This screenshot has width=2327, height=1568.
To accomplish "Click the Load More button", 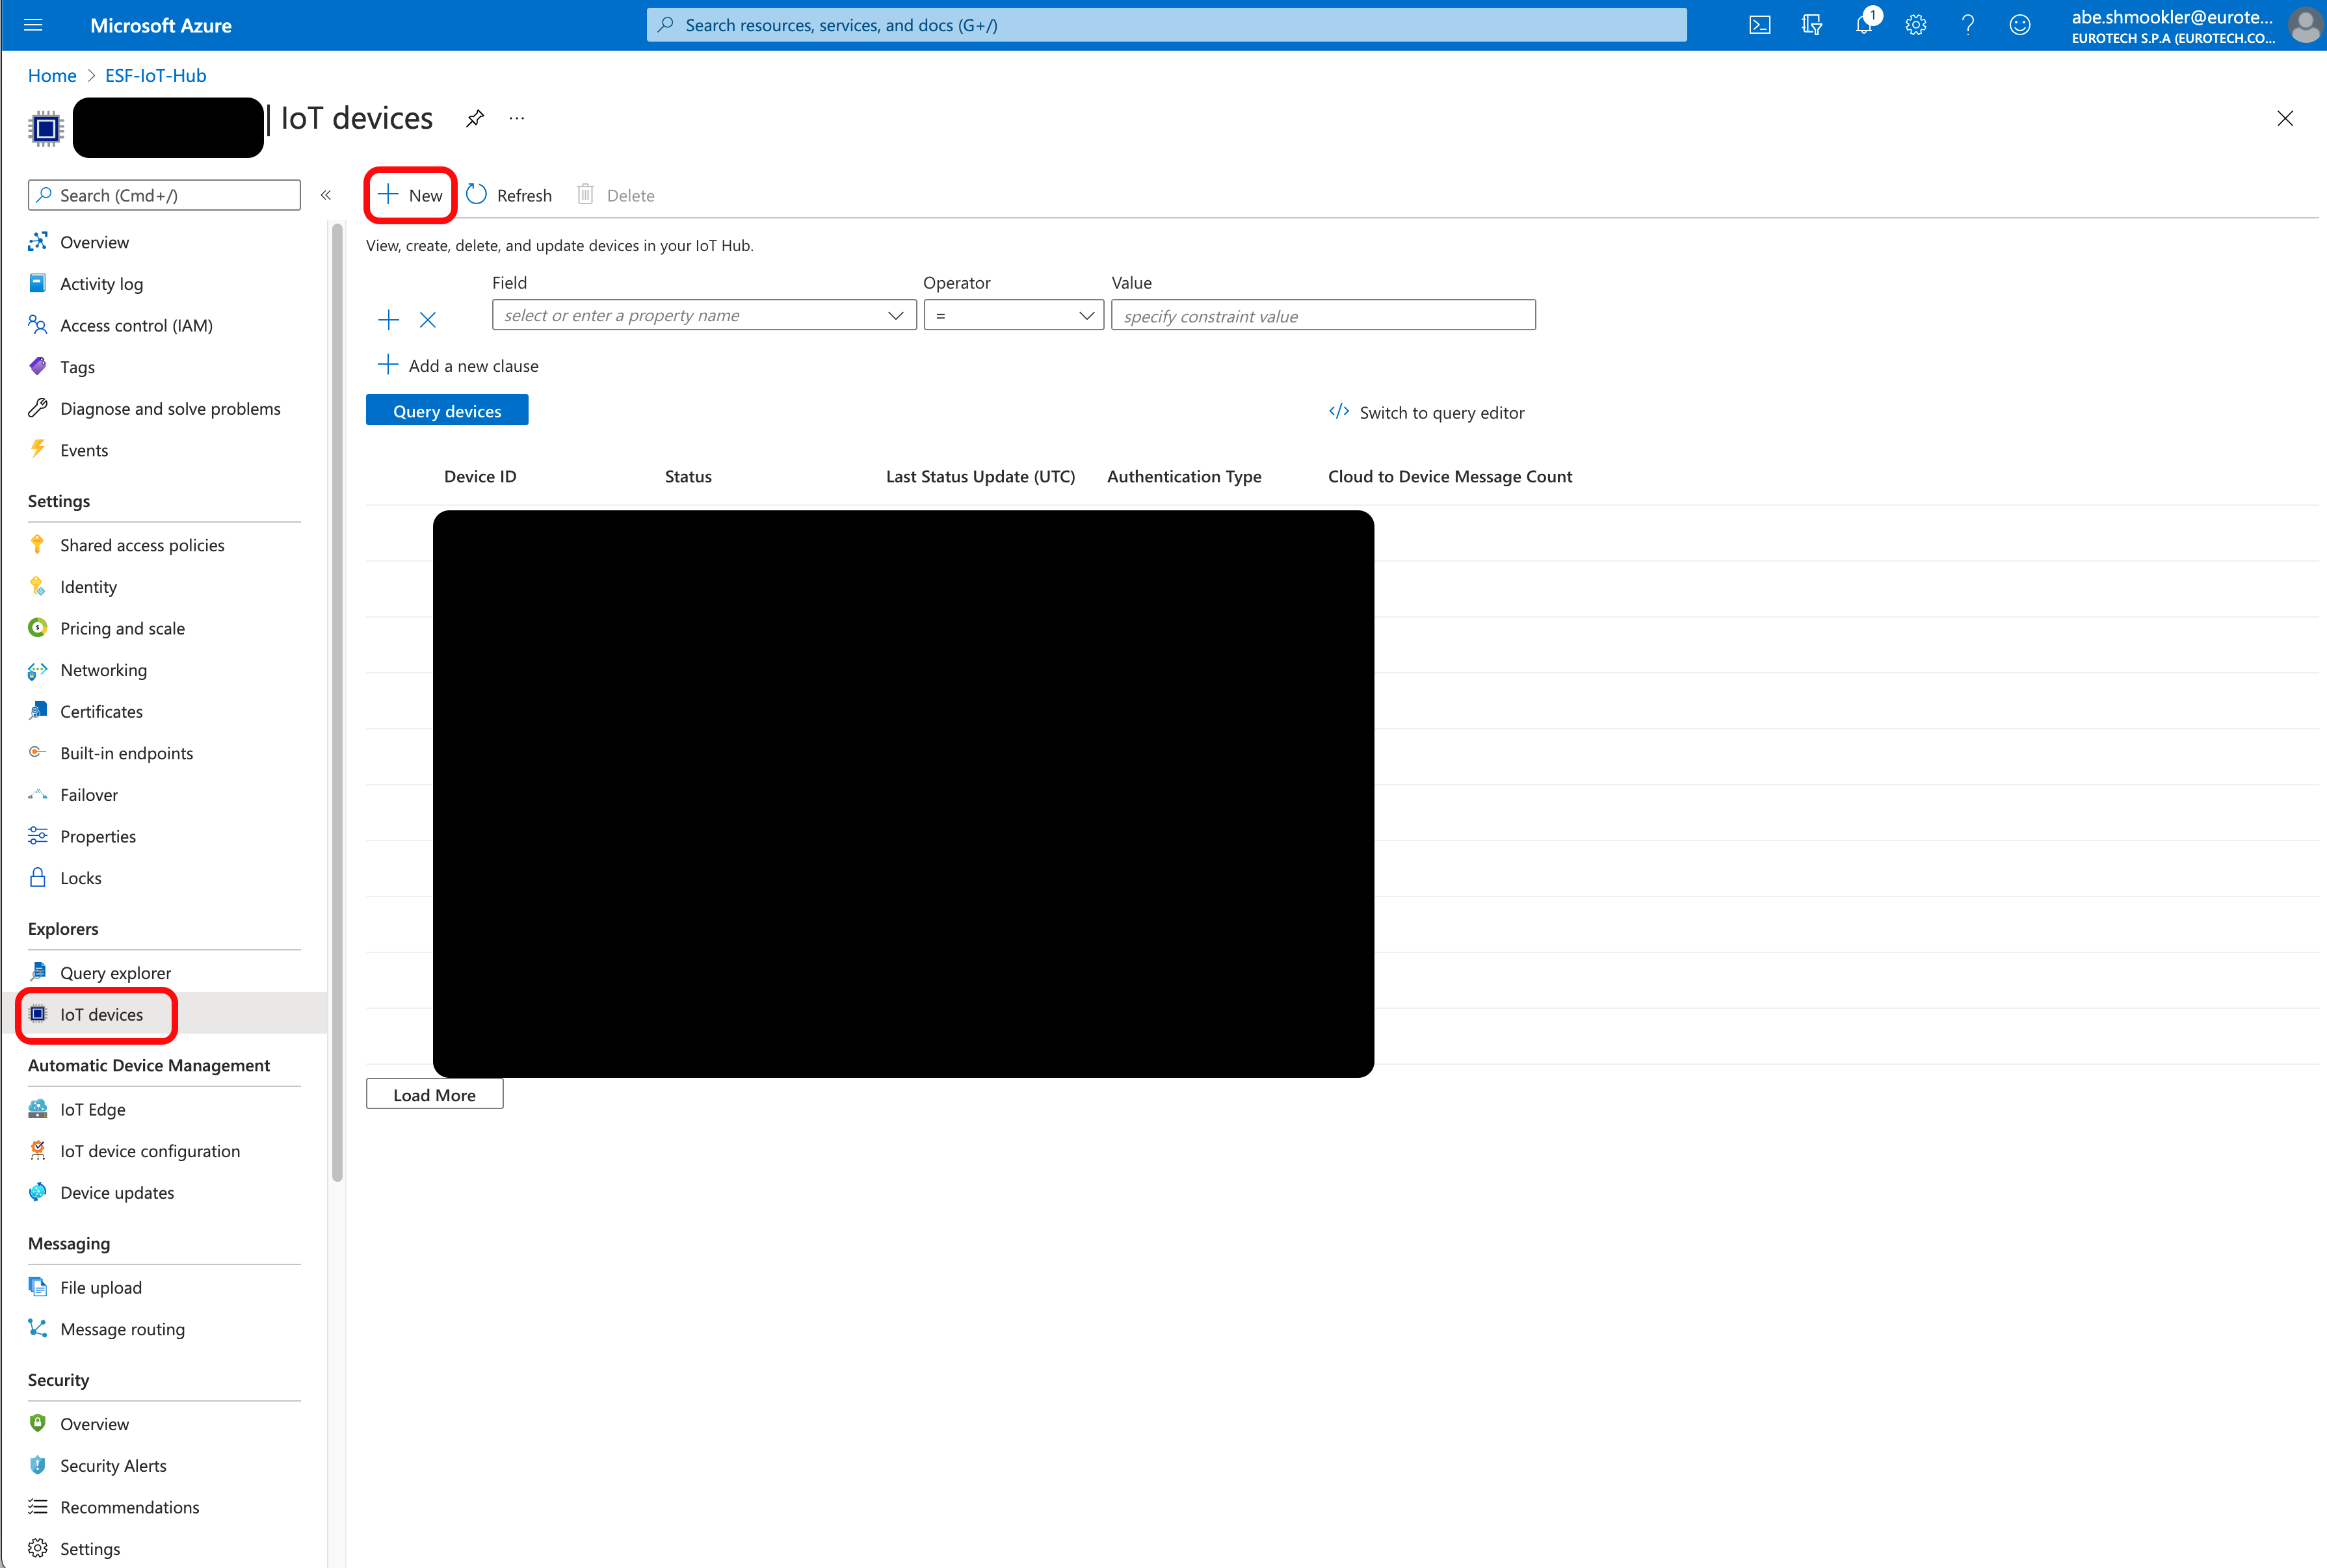I will [435, 1094].
